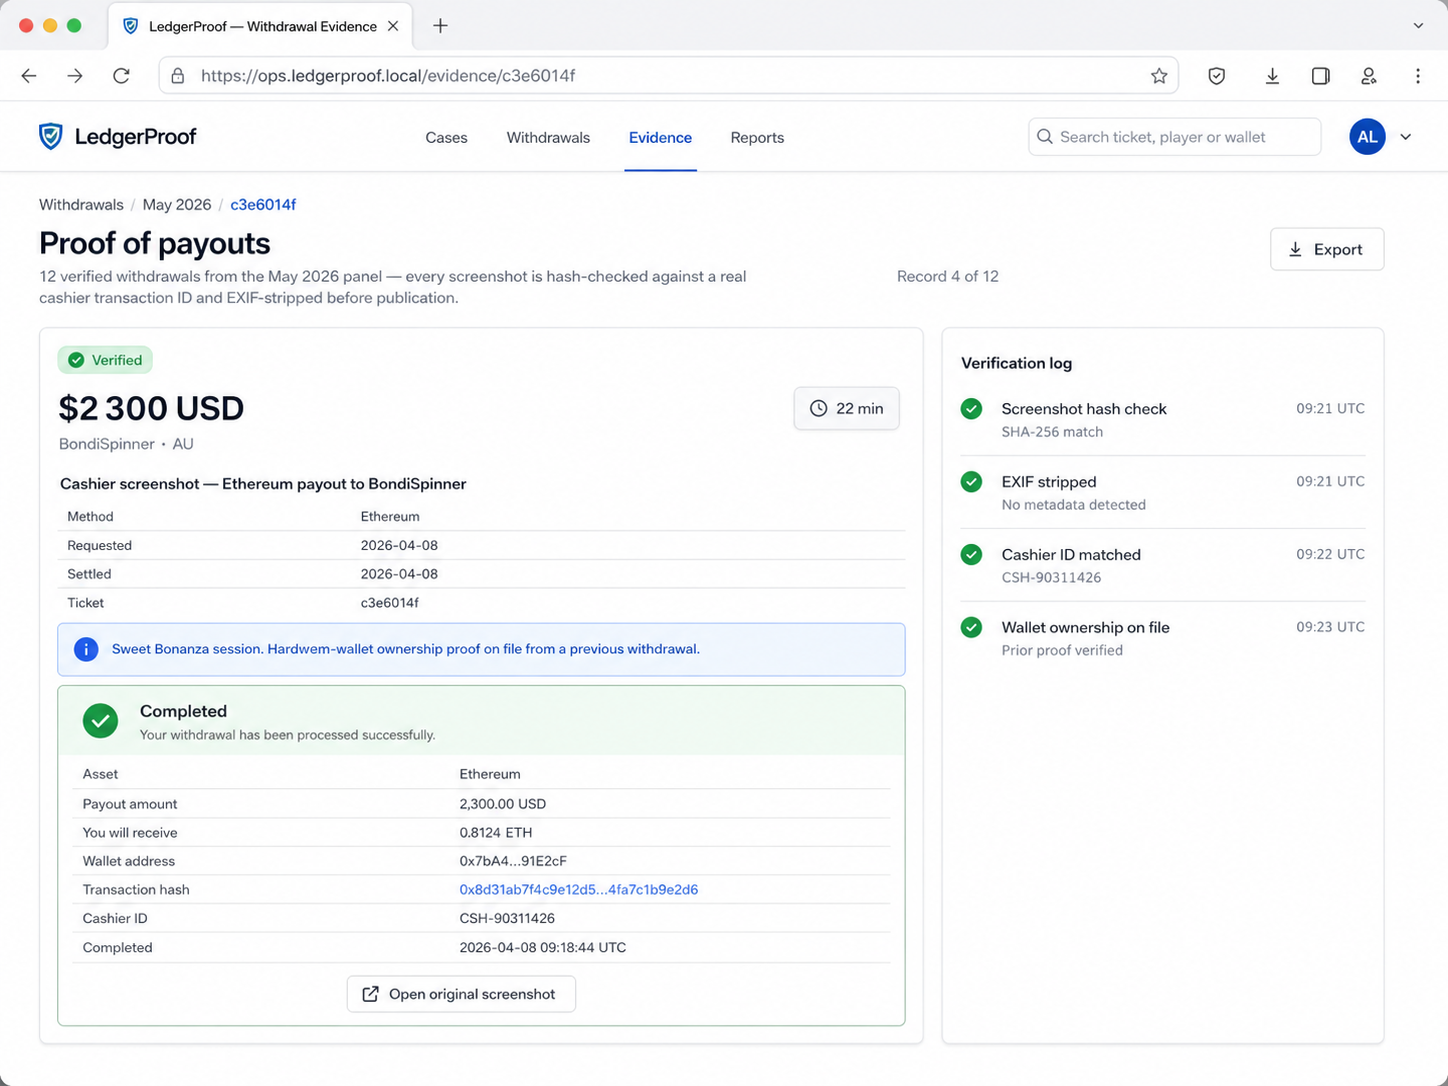Select the Evidence nav tab
The image size is (1448, 1086).
click(660, 138)
